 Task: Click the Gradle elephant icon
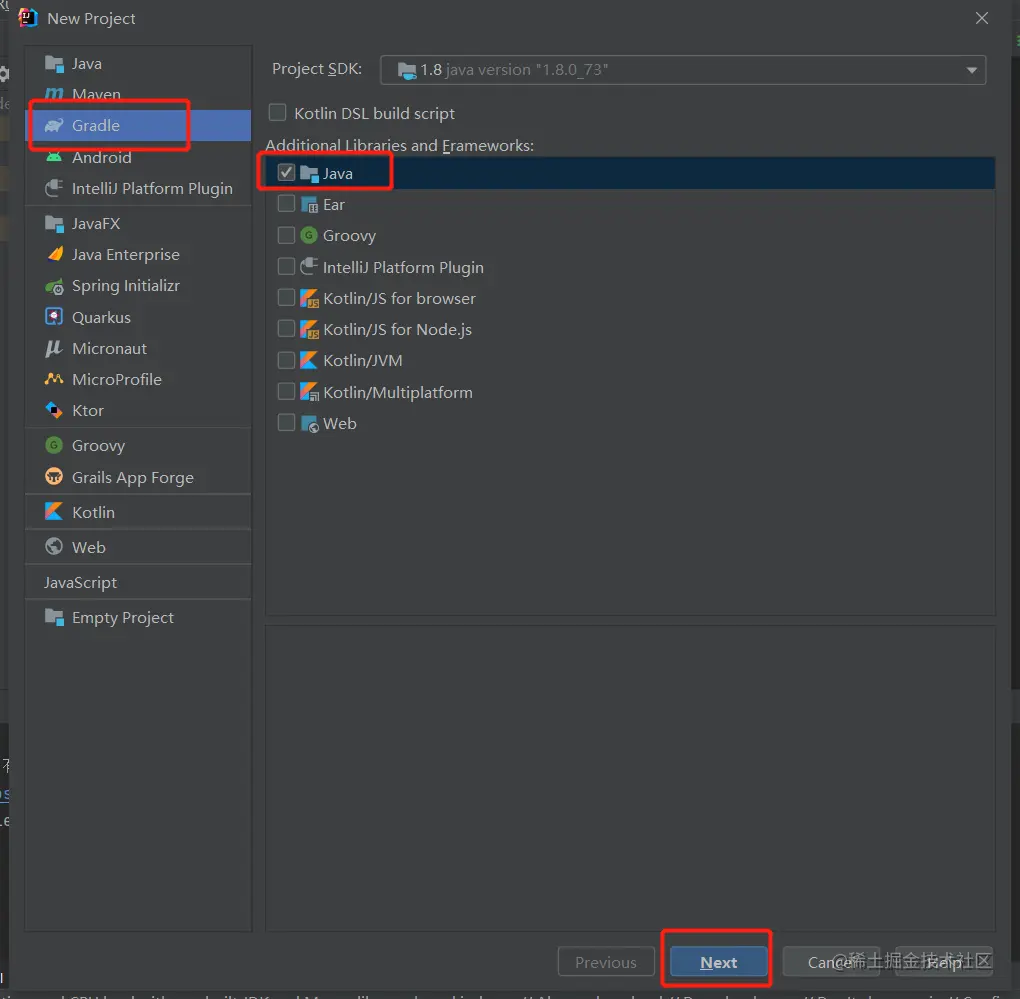[54, 126]
